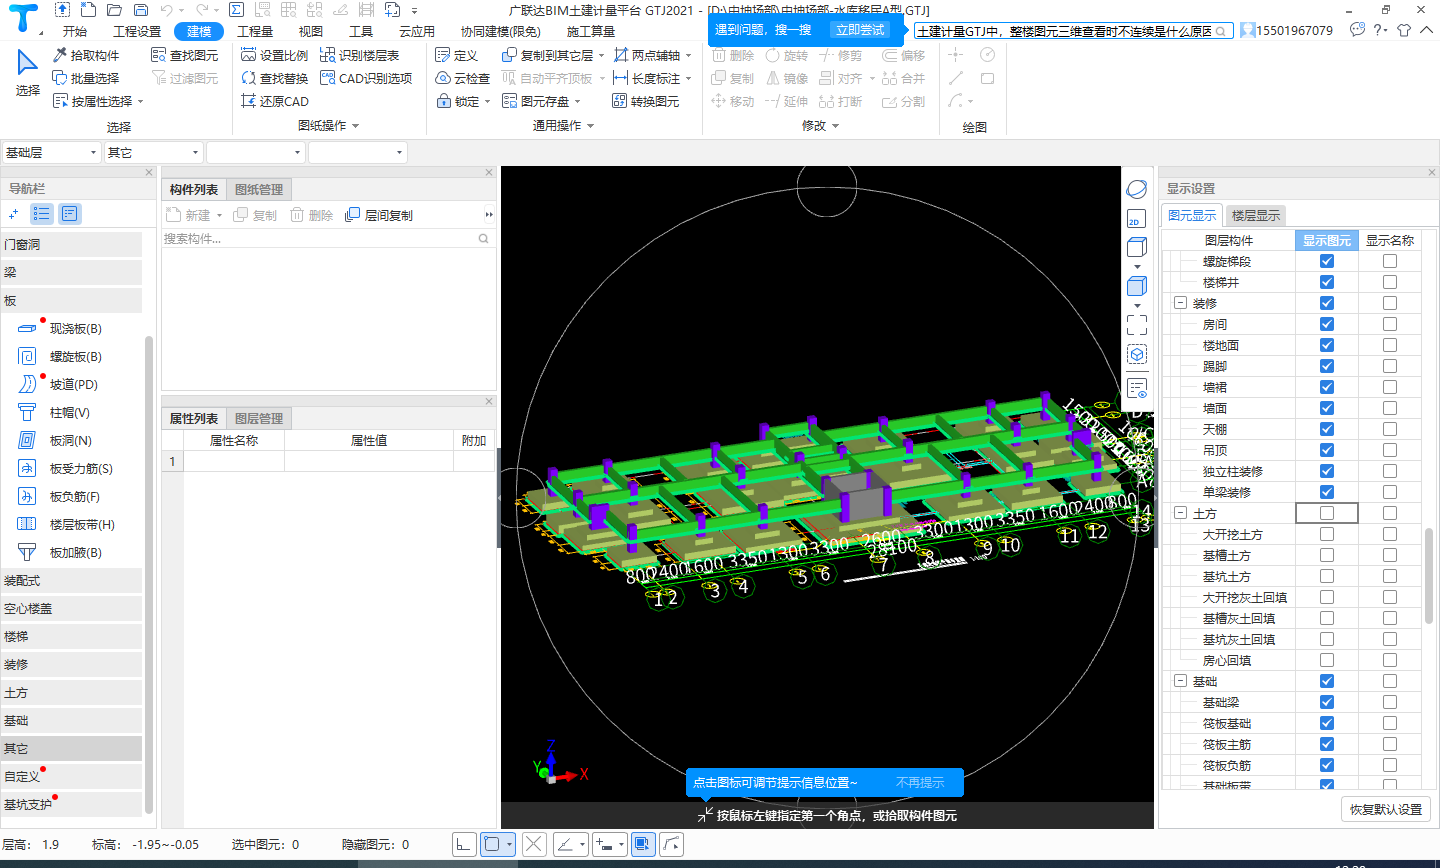This screenshot has width=1440, height=868.
Task: Click the orbit view icon above 2D
Action: [1136, 189]
